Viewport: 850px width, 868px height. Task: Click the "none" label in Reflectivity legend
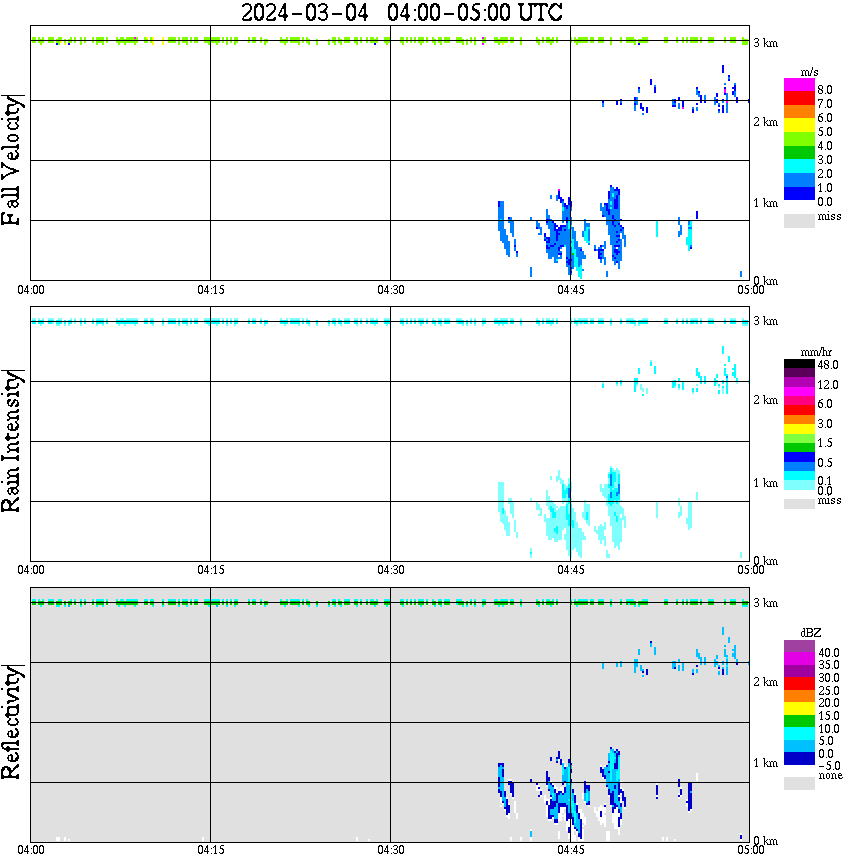coord(830,776)
